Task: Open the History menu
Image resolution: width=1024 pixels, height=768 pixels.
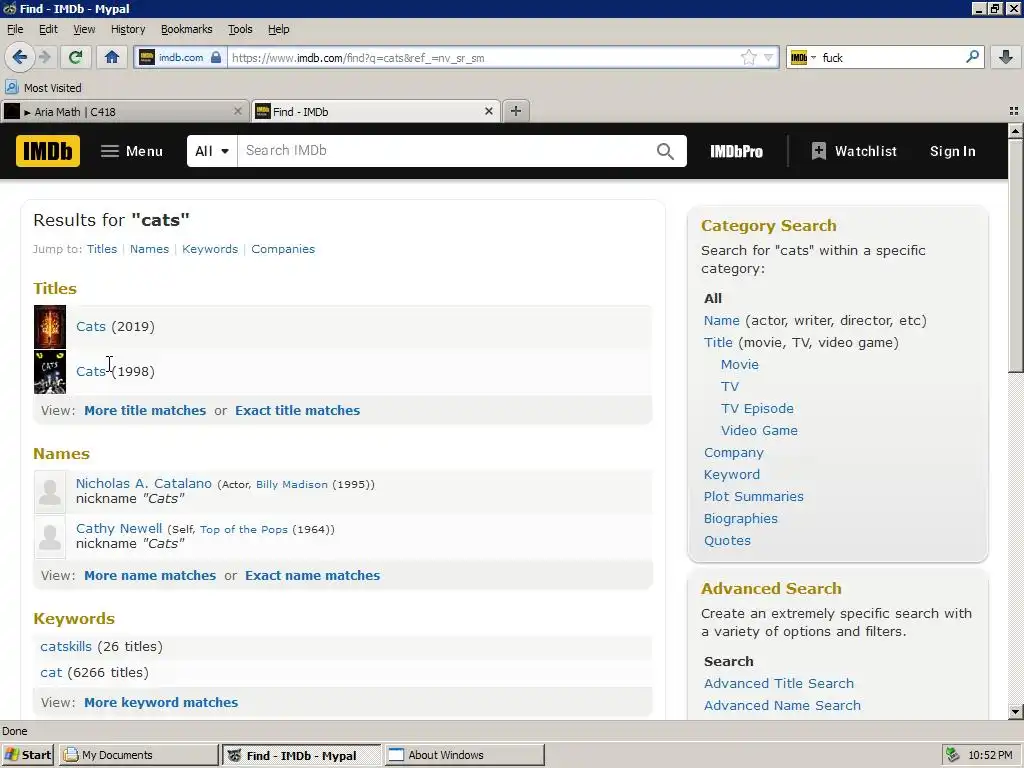Action: click(127, 29)
